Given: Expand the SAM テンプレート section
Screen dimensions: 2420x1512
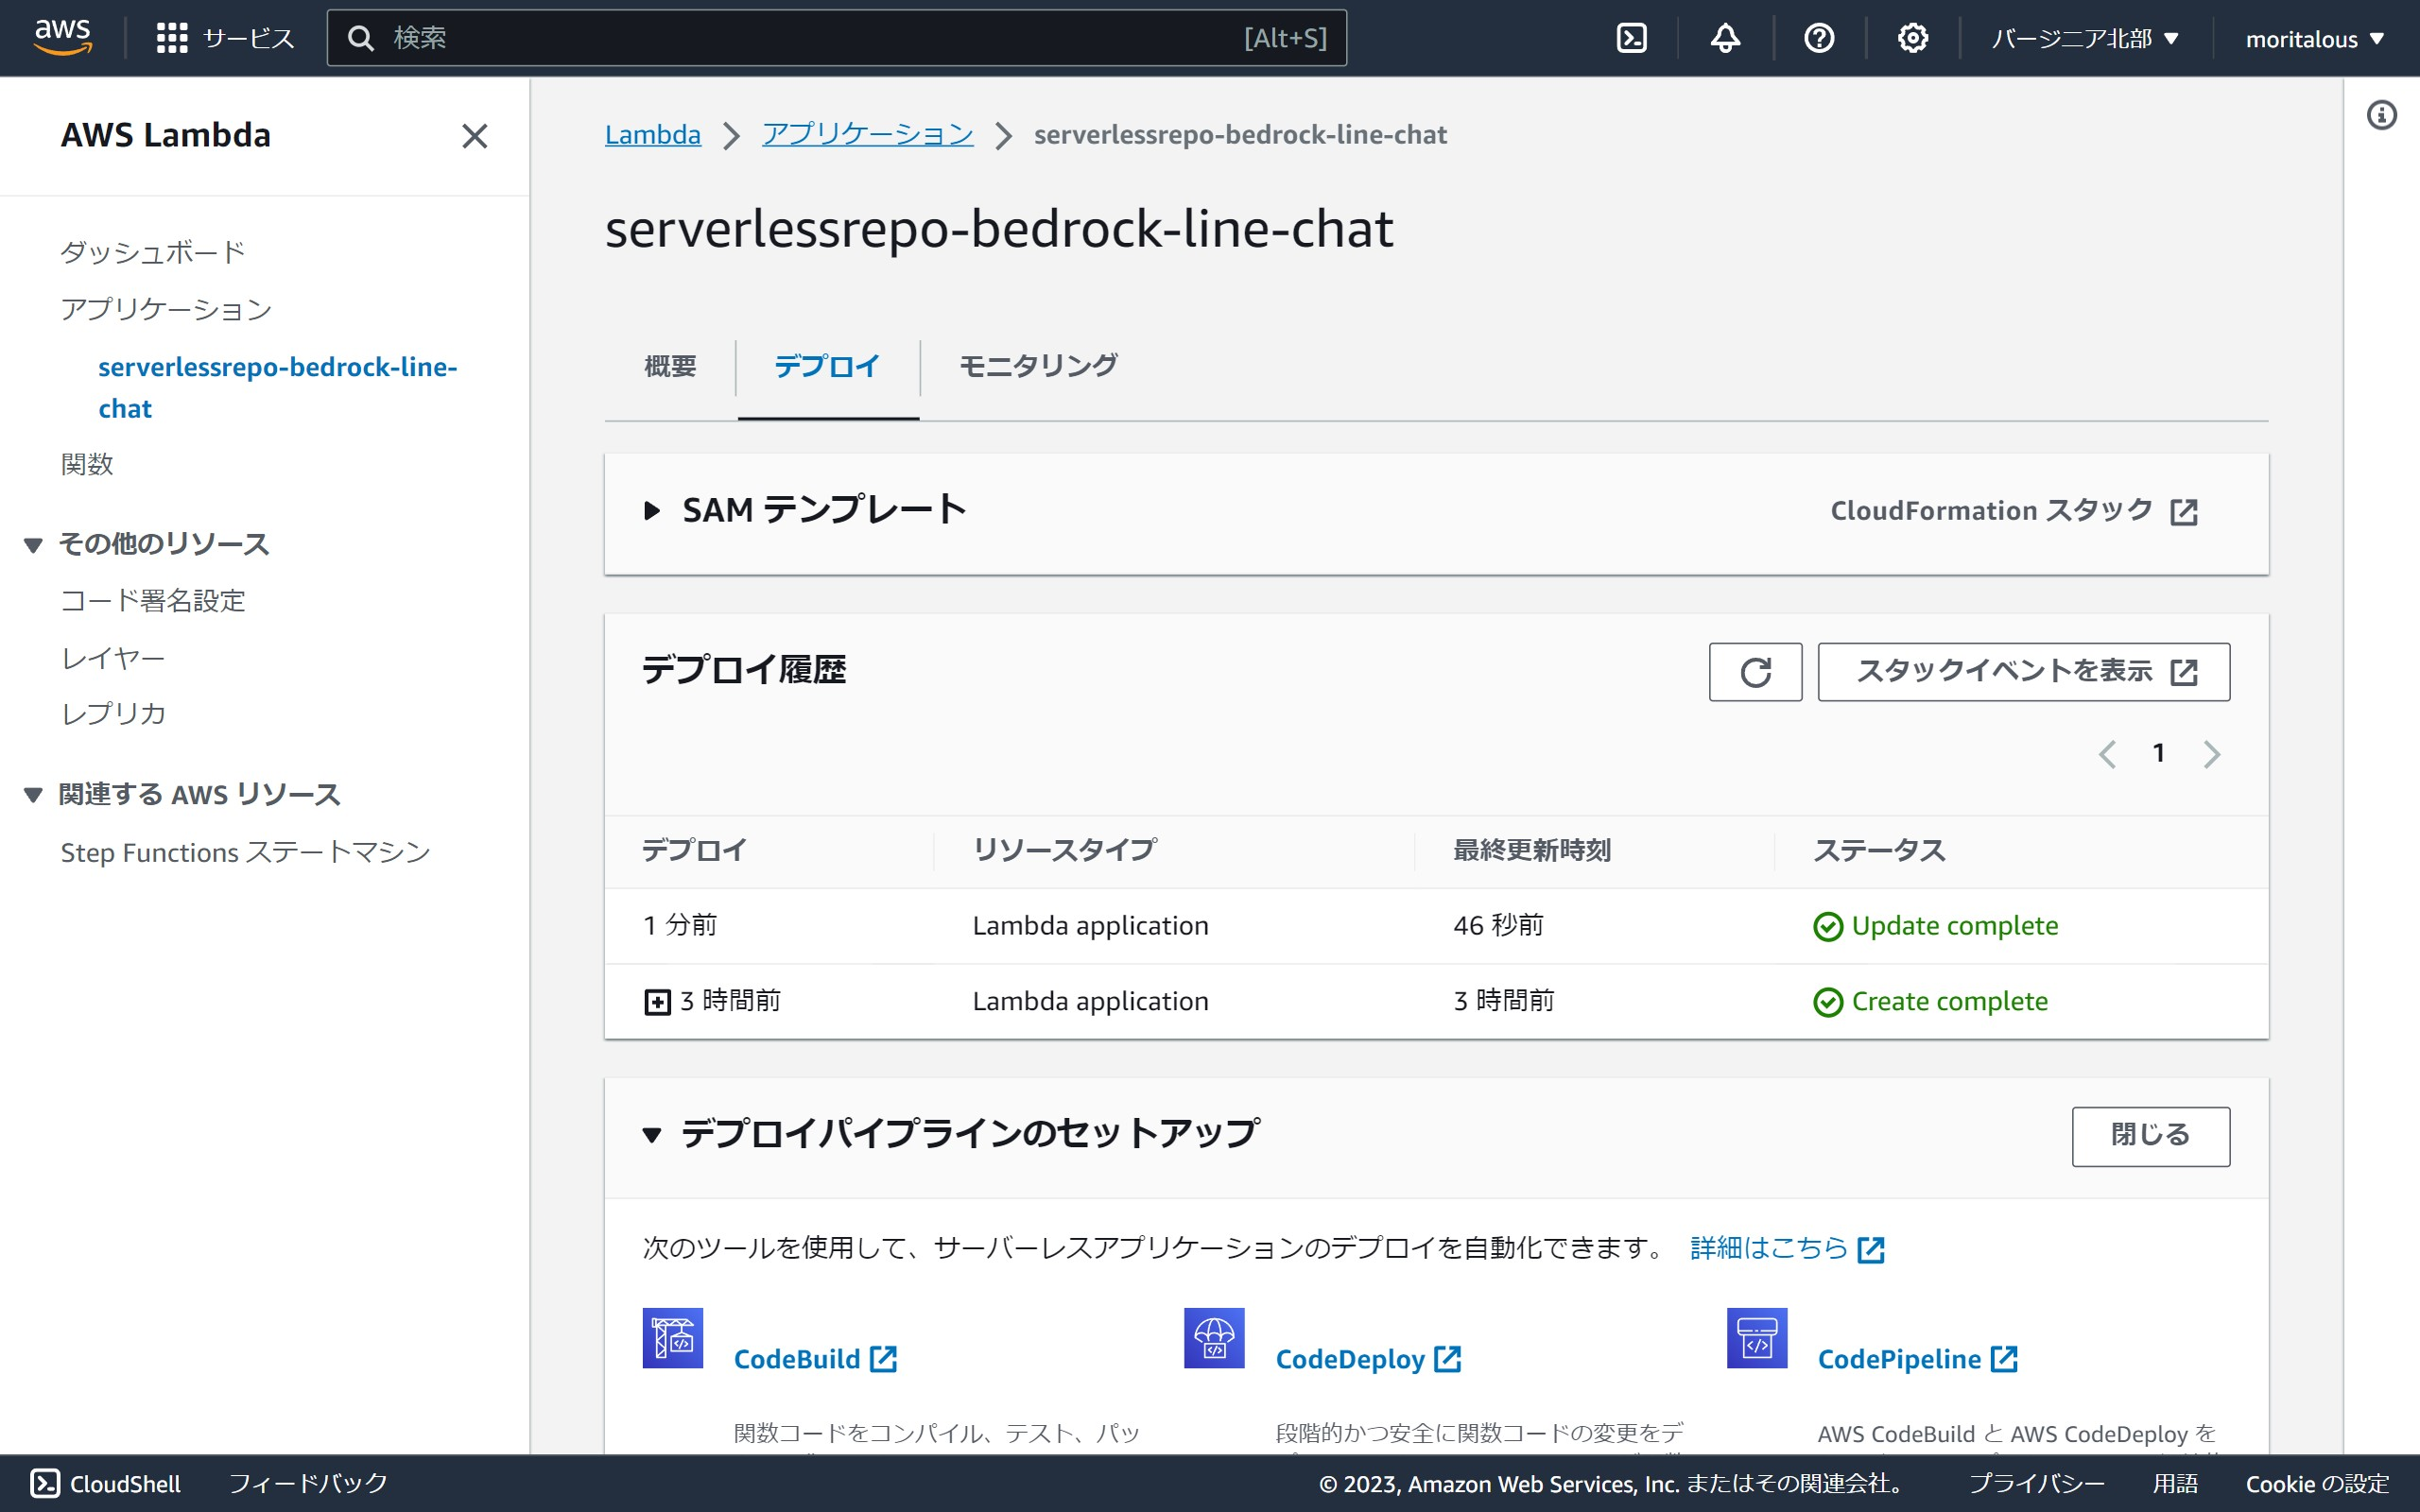Looking at the screenshot, I should [652, 511].
